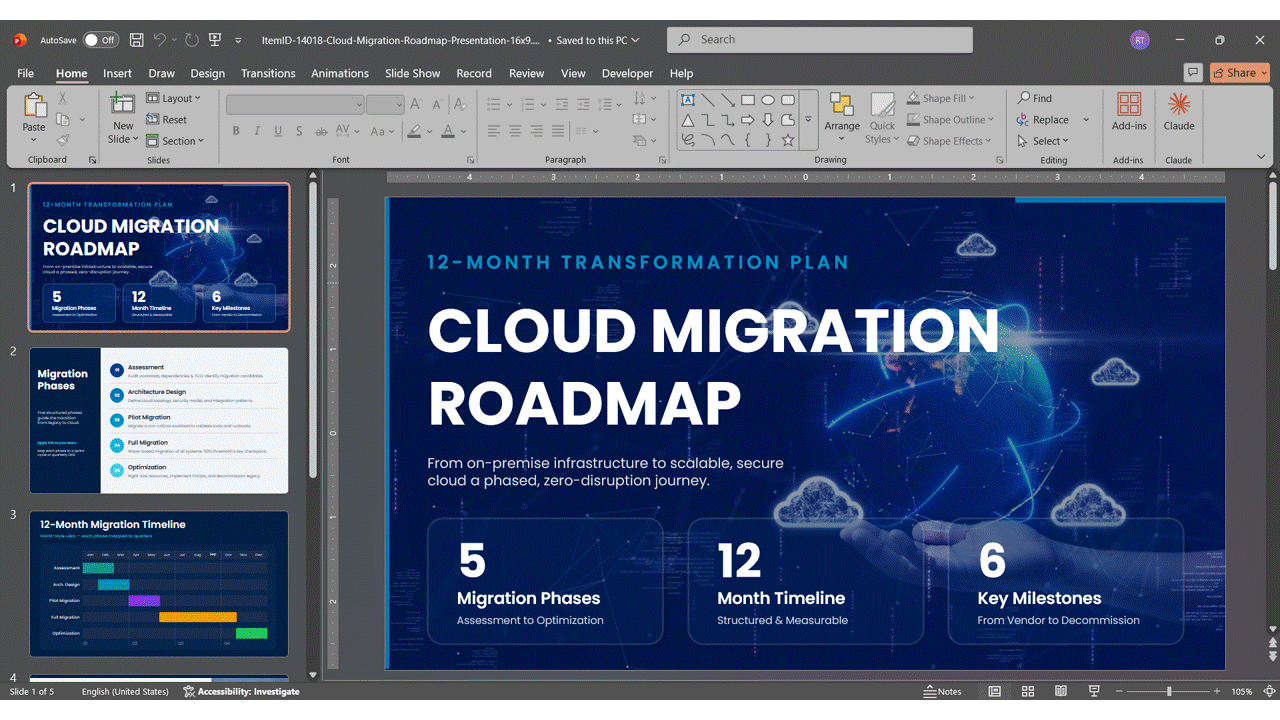
Task: Toggle Text Shadow formatting
Action: point(299,131)
